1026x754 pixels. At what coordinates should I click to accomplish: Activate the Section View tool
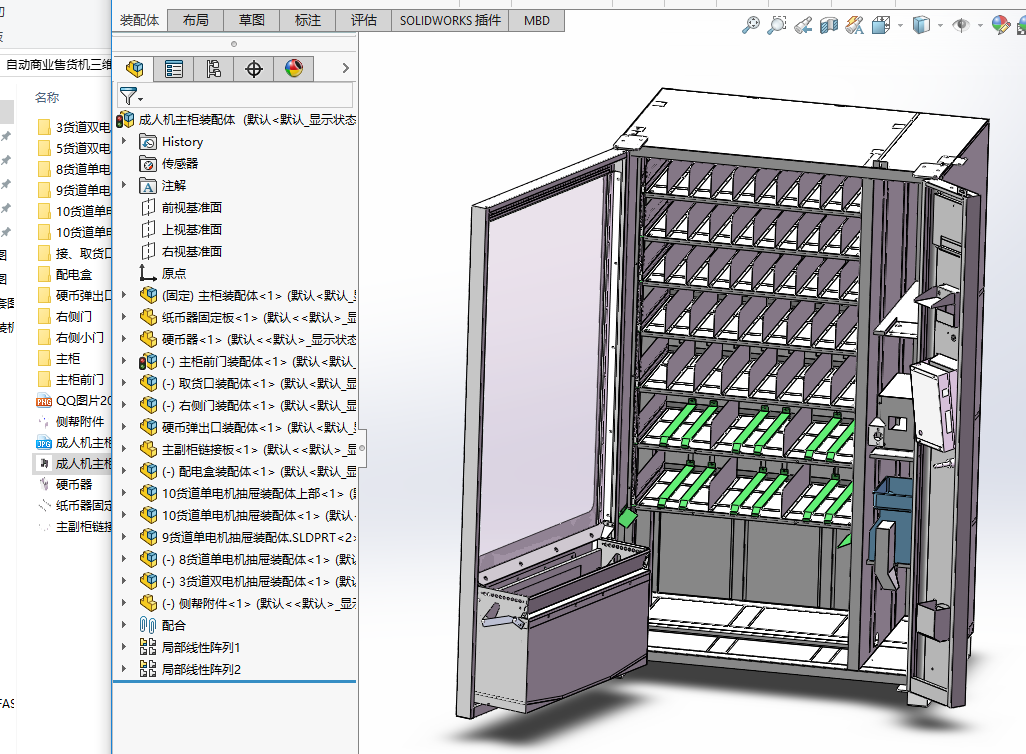(828, 26)
